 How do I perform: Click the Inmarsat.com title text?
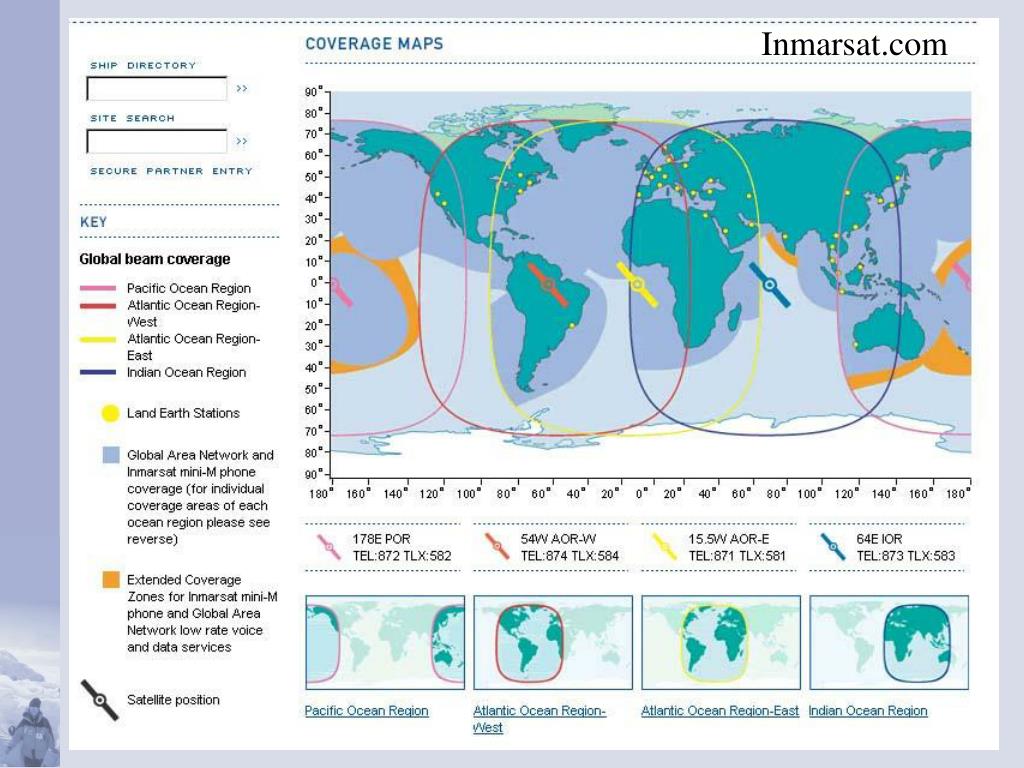pos(854,44)
